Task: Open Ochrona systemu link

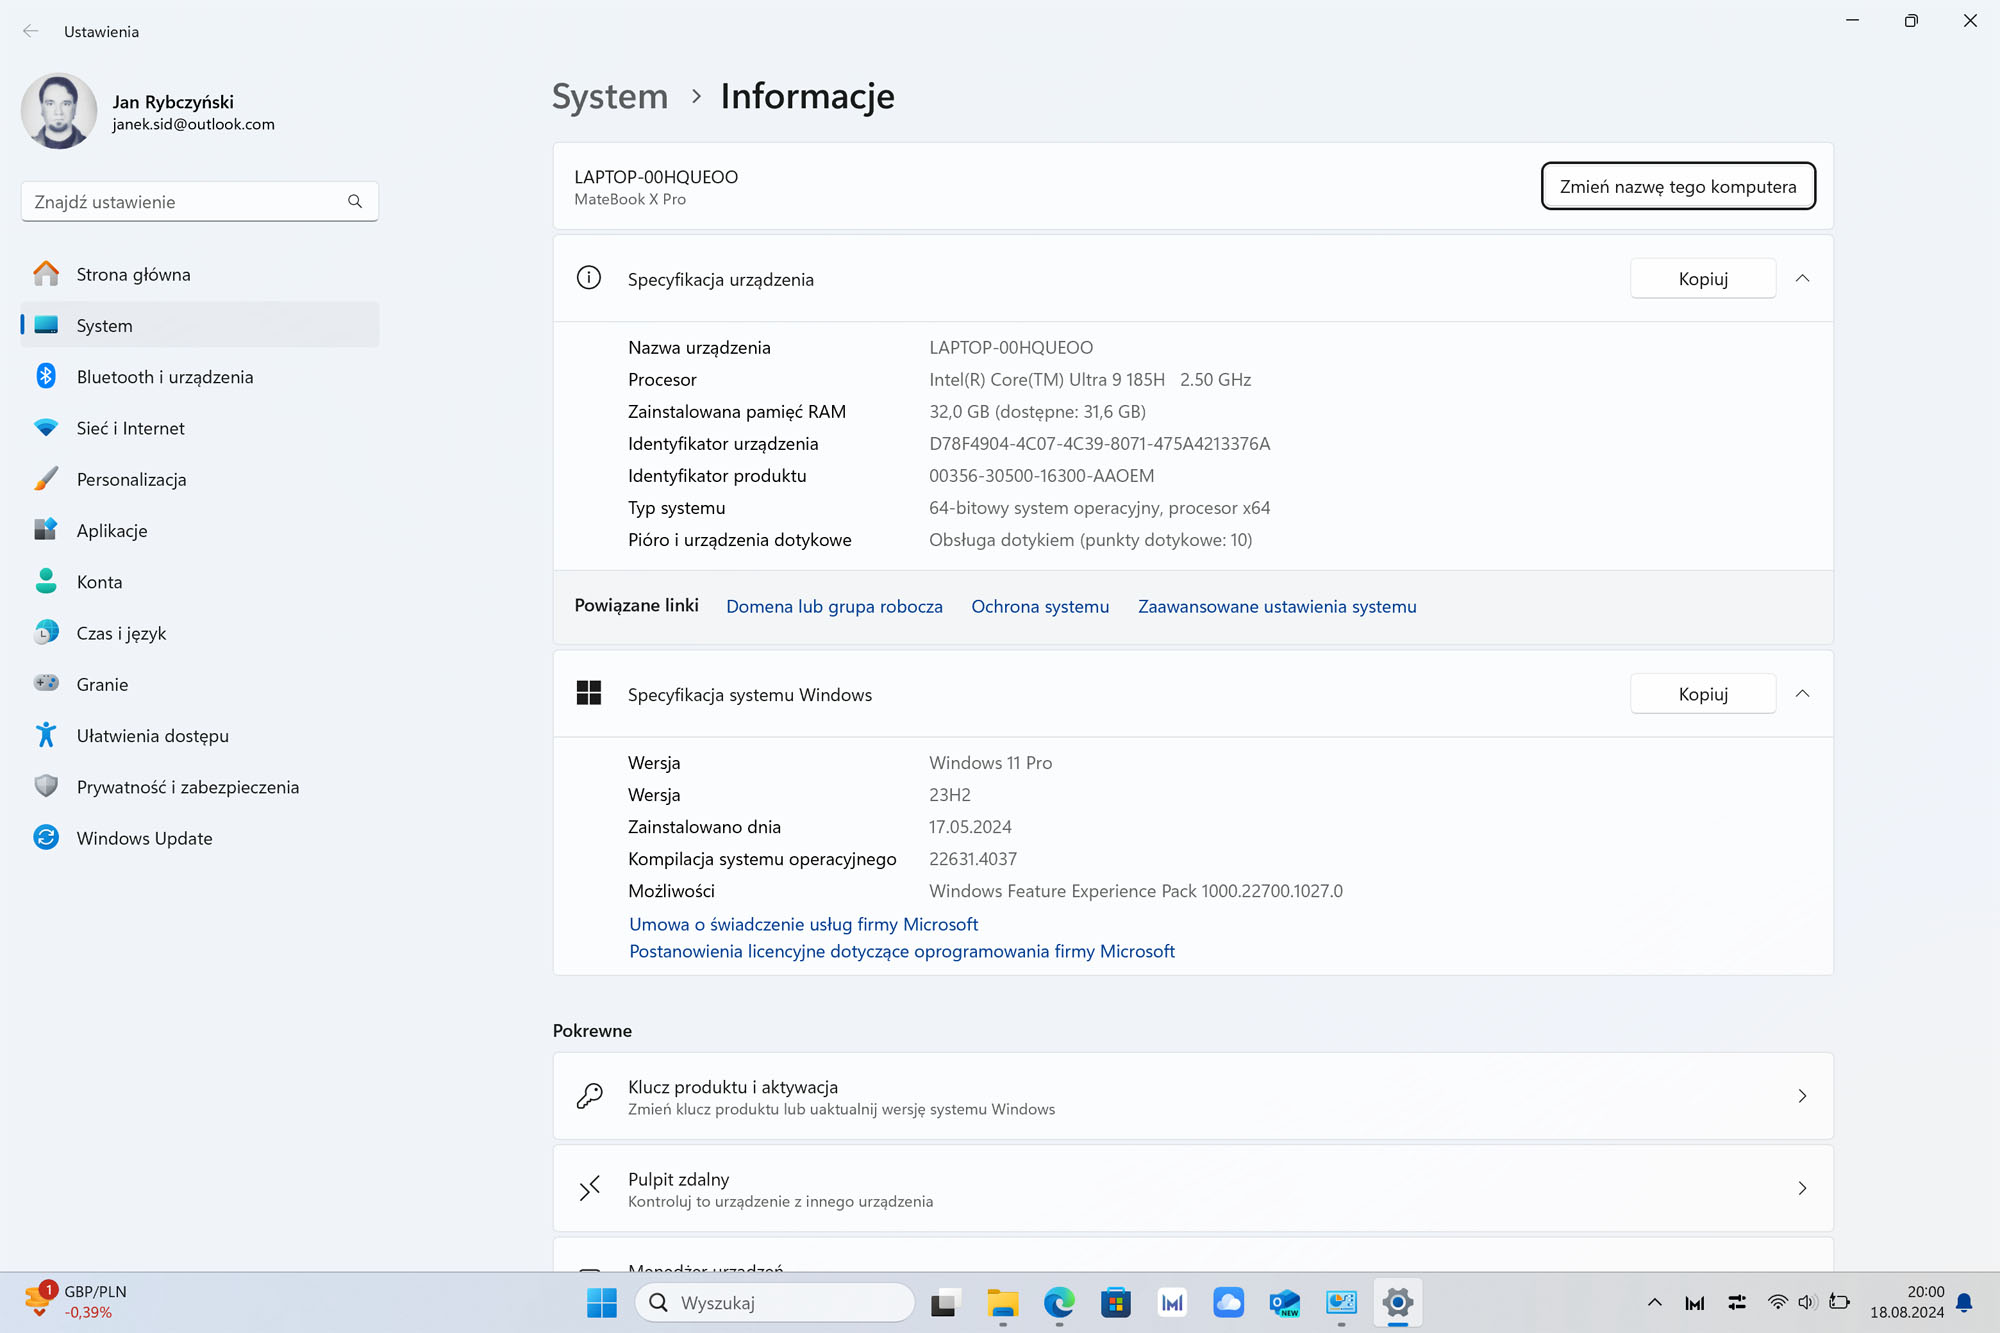Action: (1040, 606)
